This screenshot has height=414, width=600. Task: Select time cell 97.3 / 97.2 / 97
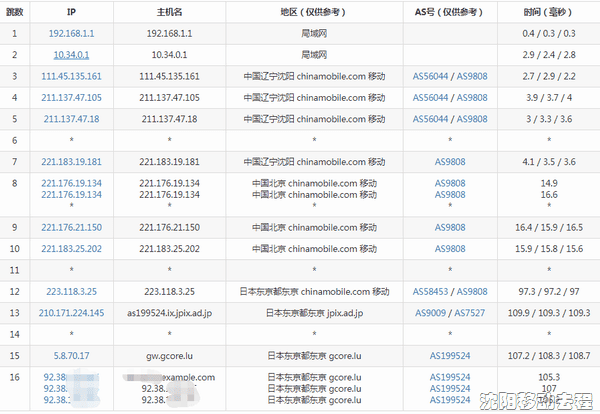click(548, 292)
